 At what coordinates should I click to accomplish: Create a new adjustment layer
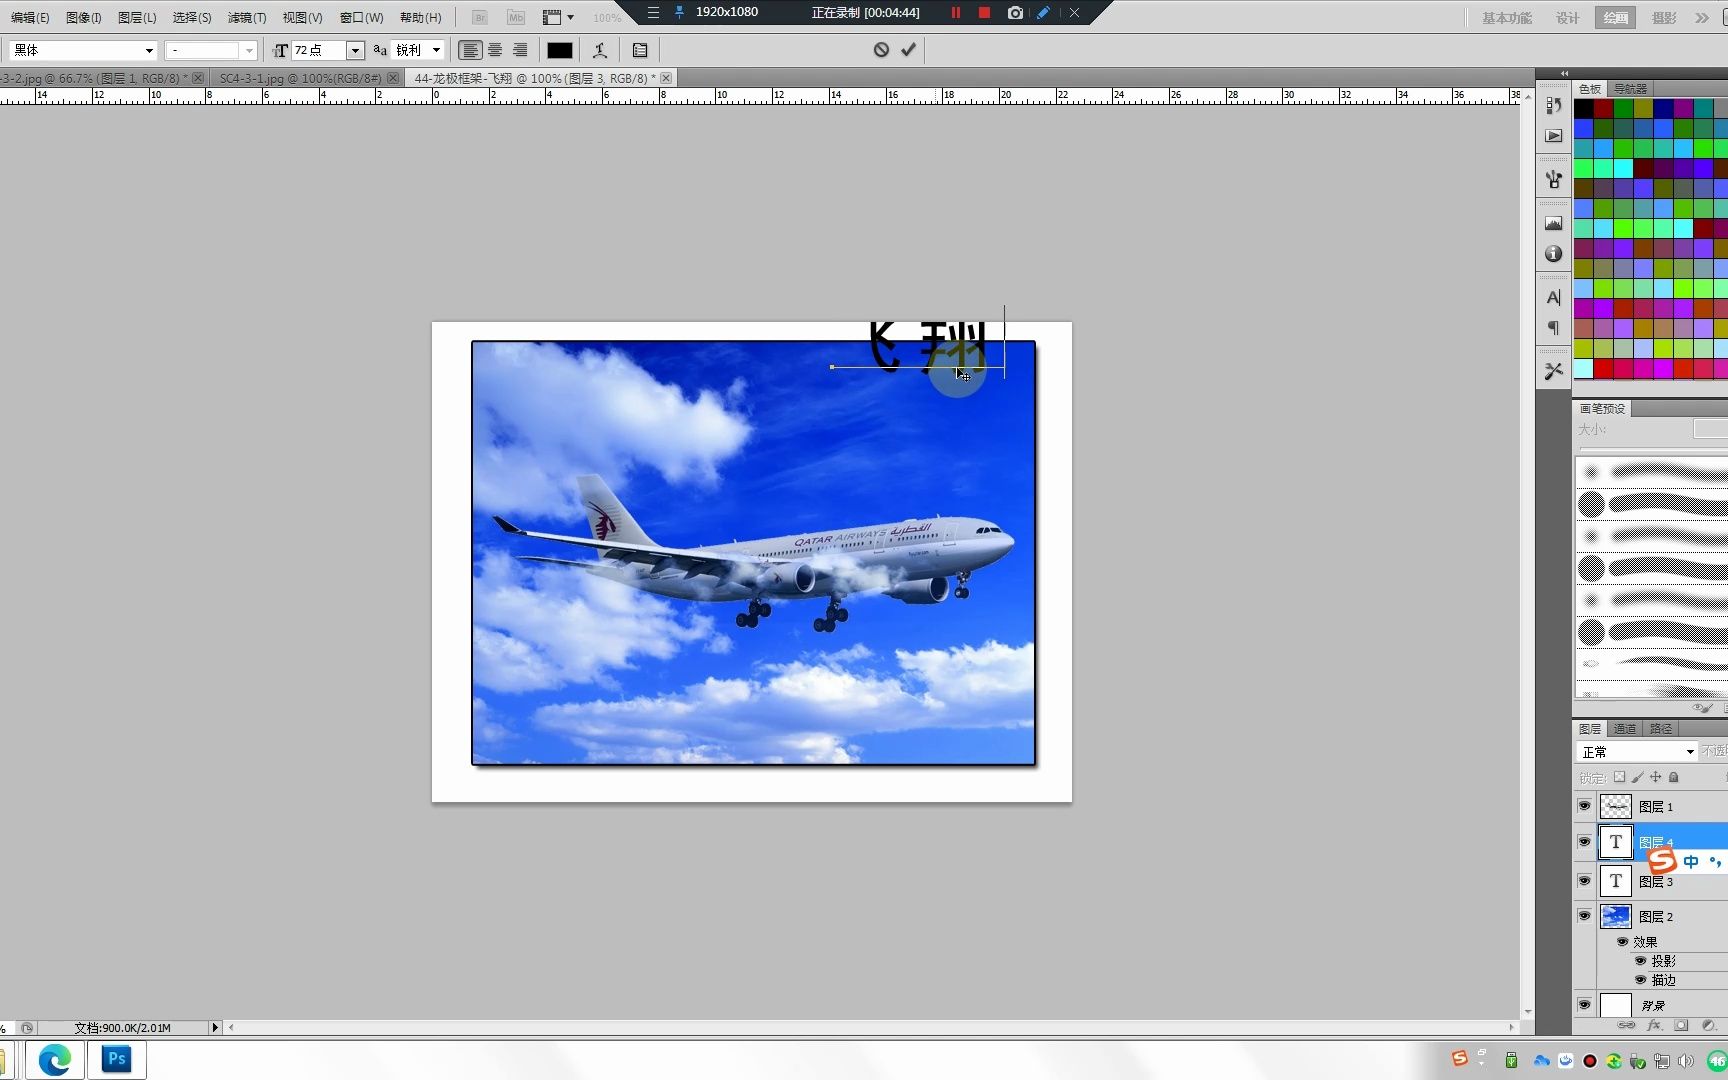[x=1708, y=1025]
